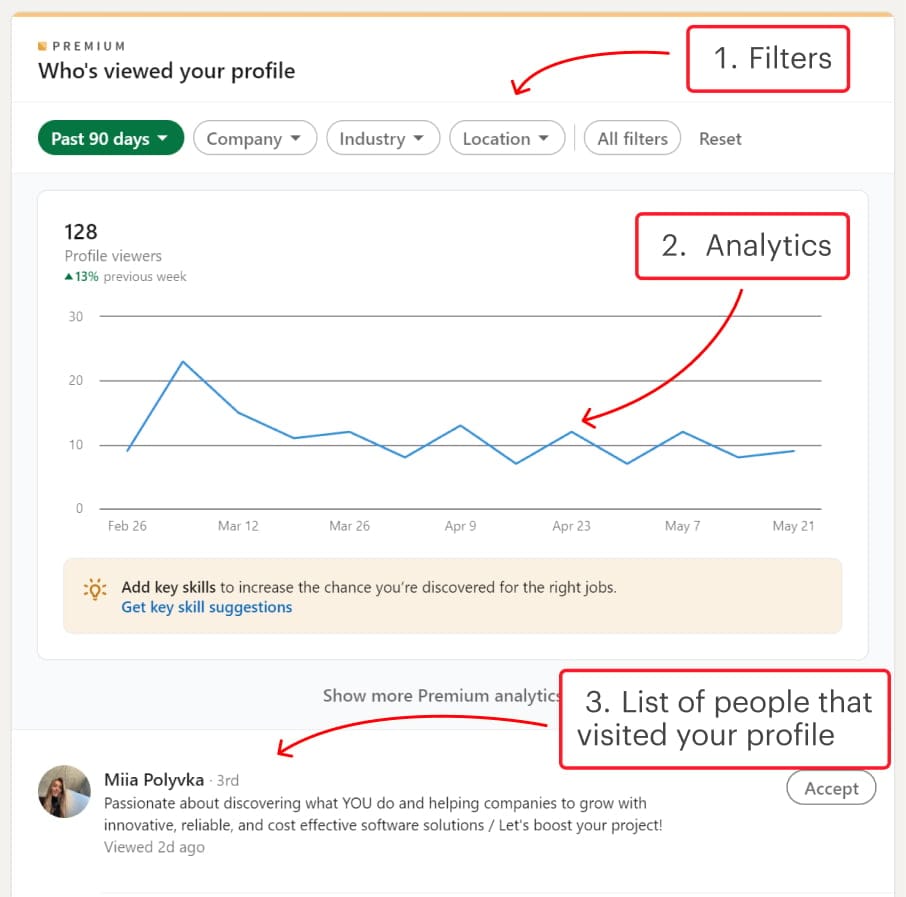The width and height of the screenshot is (906, 897).
Task: Open the Industry filter dropdown
Action: coord(382,139)
